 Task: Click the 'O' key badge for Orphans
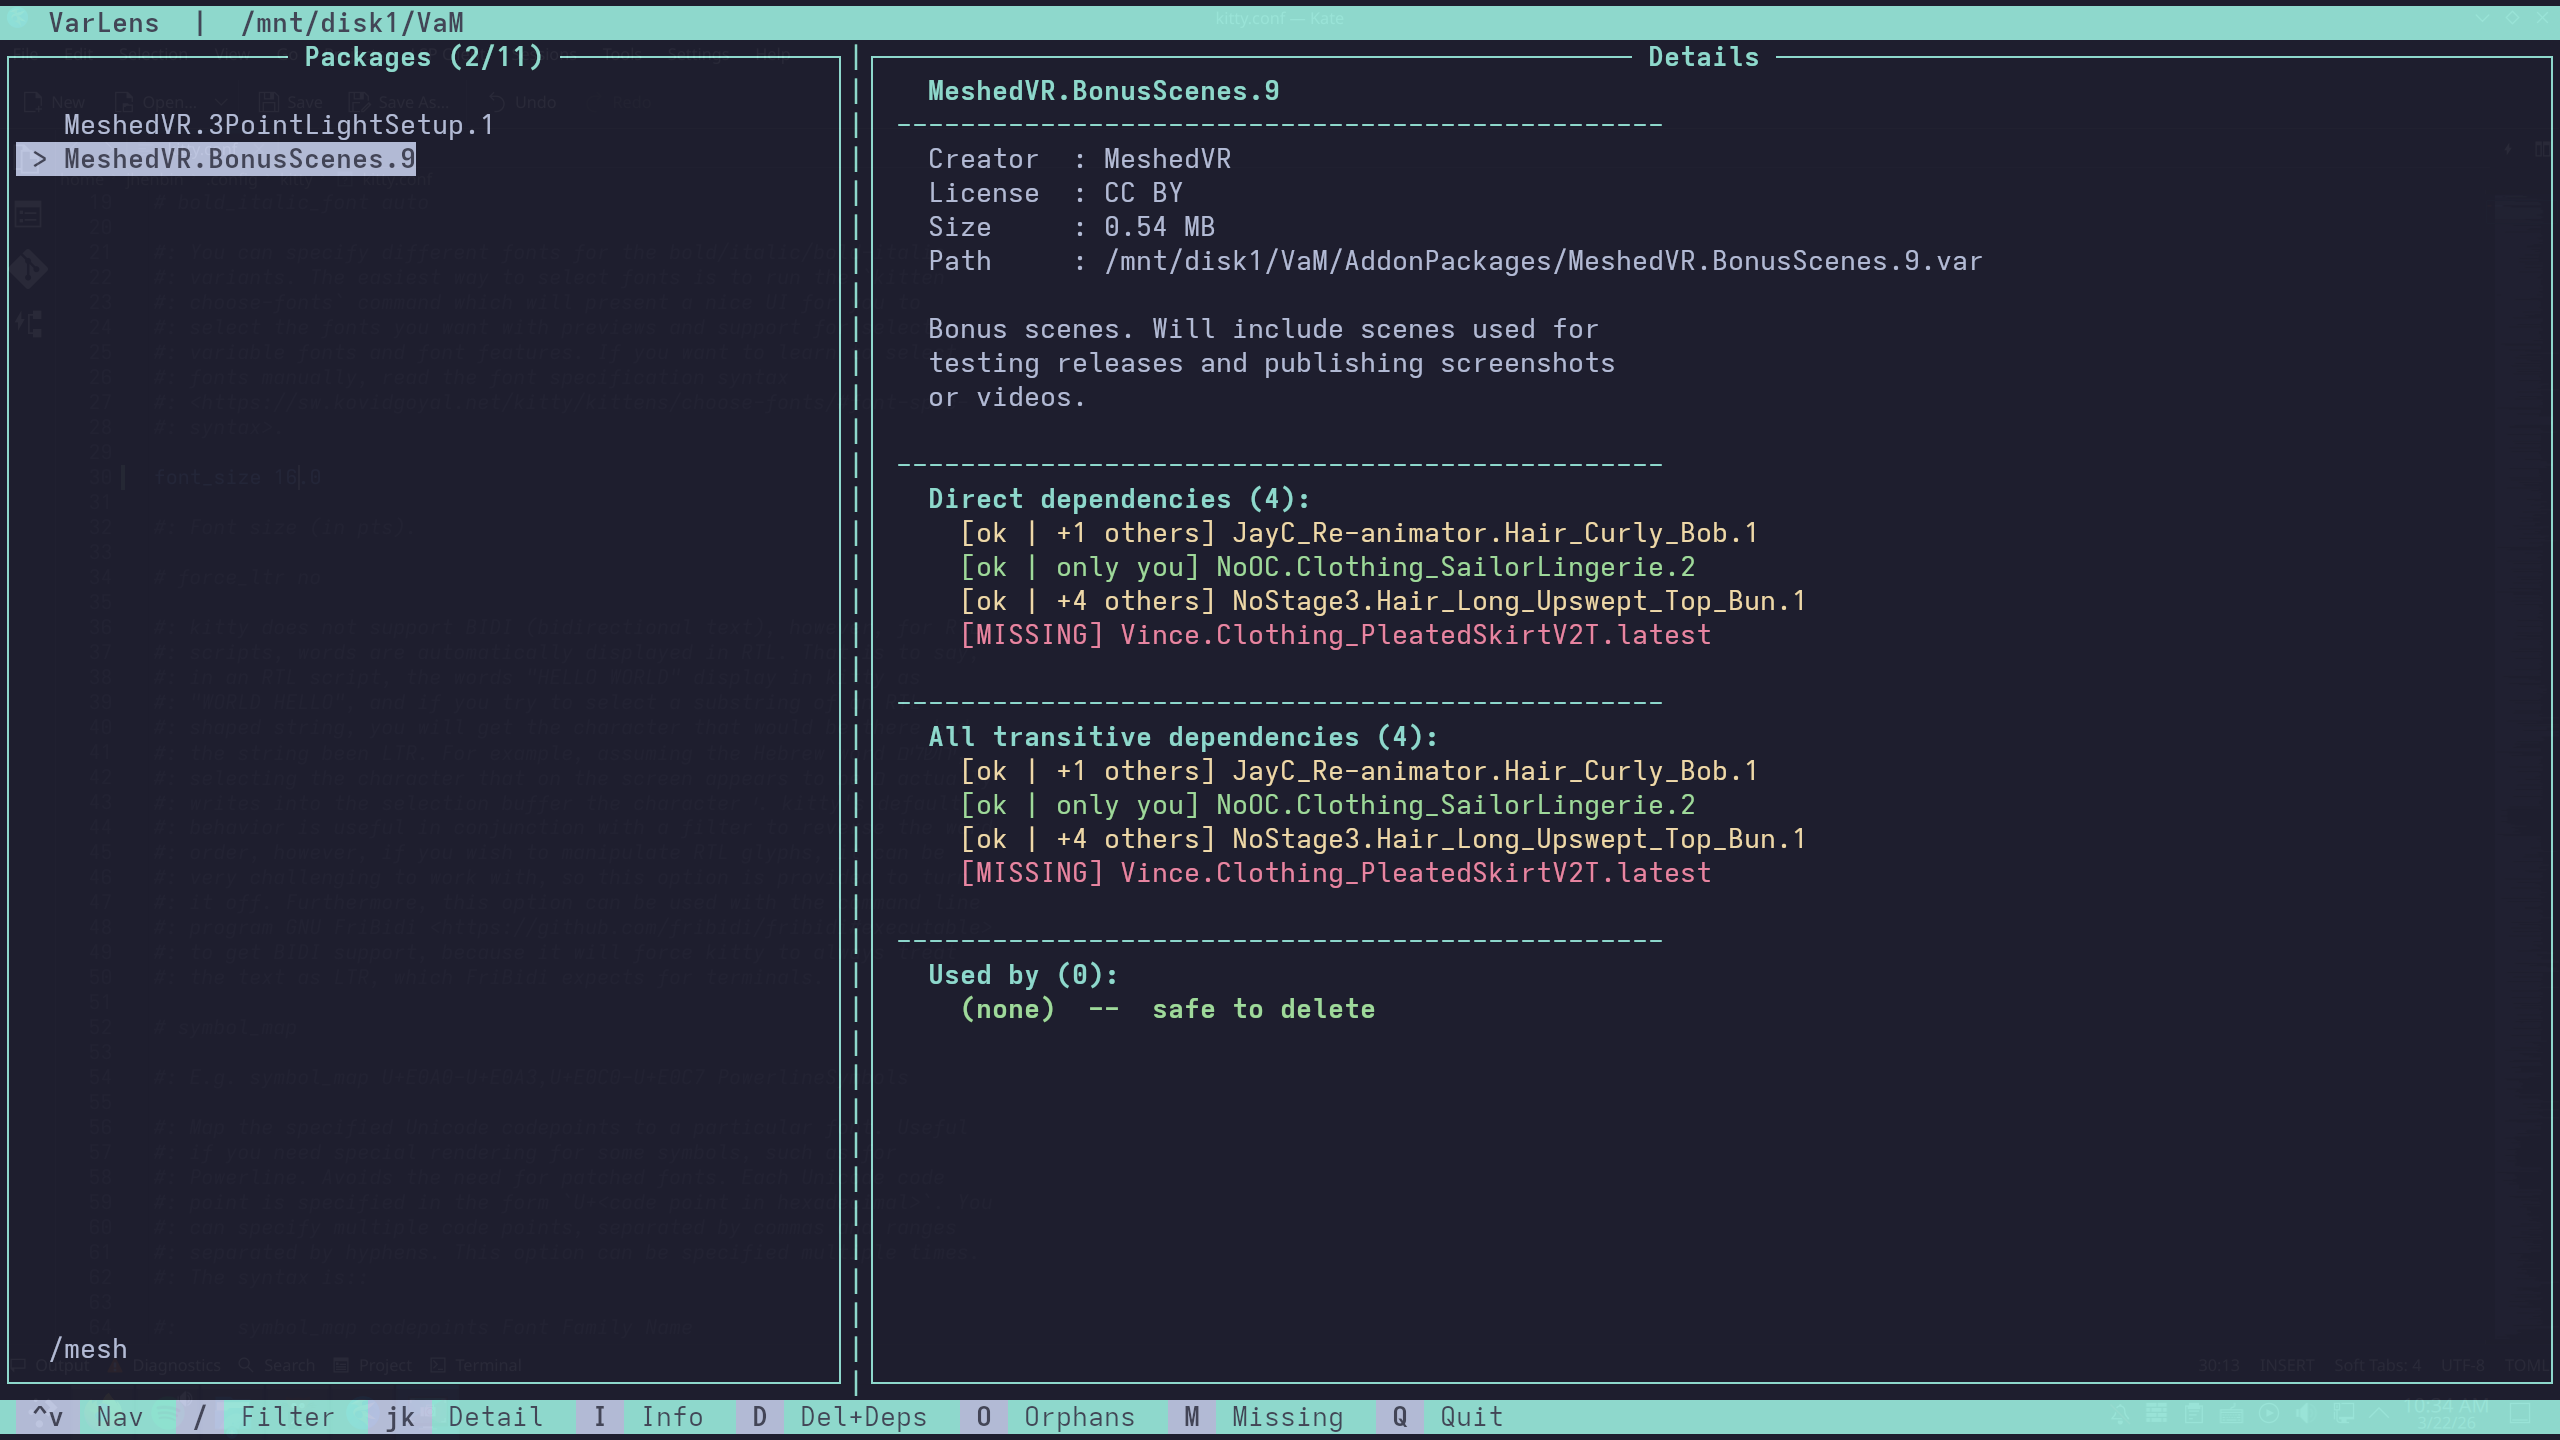pyautogui.click(x=984, y=1417)
